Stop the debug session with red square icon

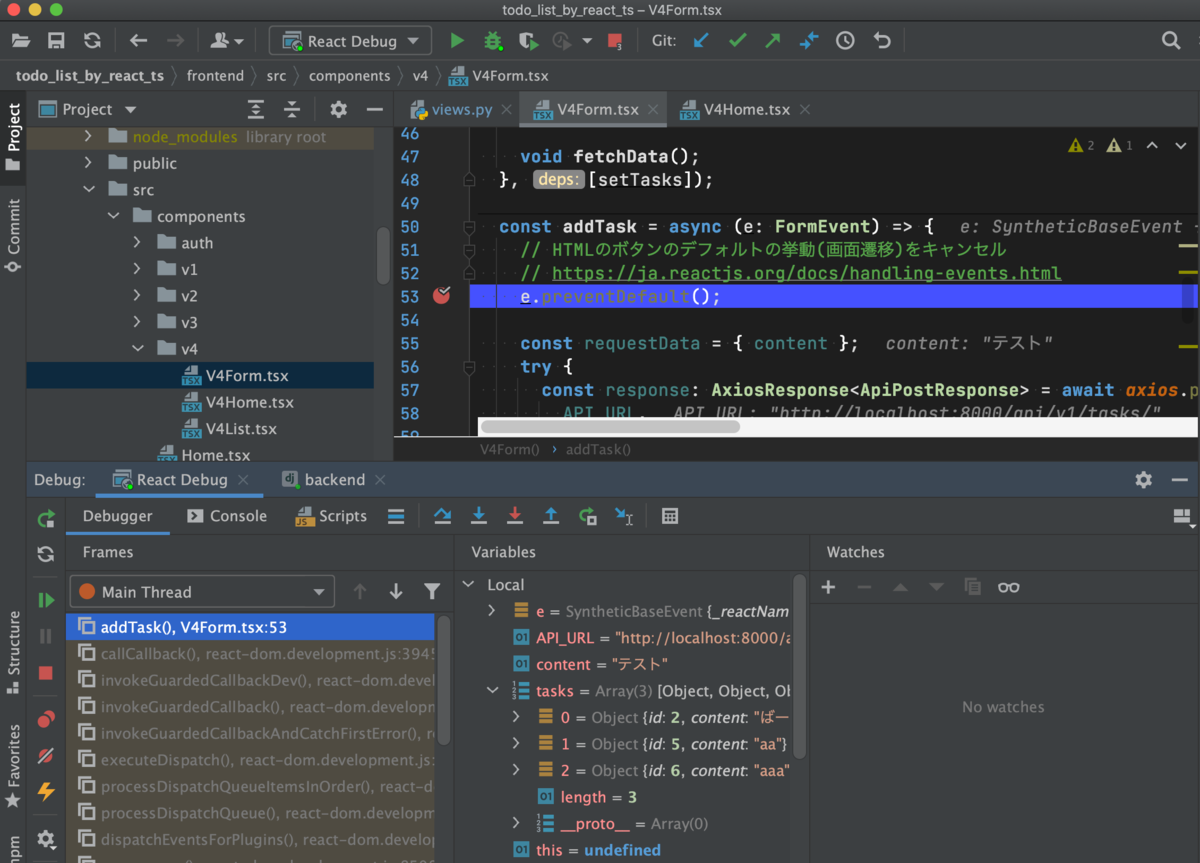click(x=45, y=673)
